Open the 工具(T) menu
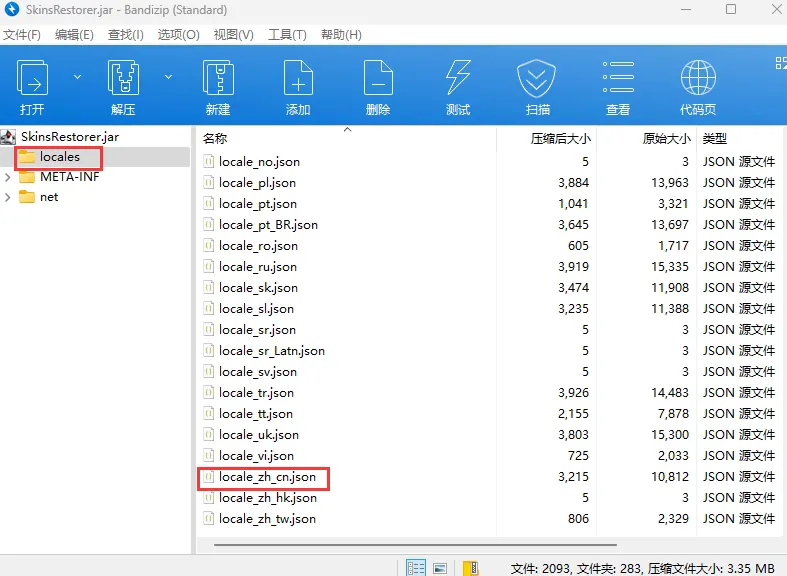 click(287, 35)
